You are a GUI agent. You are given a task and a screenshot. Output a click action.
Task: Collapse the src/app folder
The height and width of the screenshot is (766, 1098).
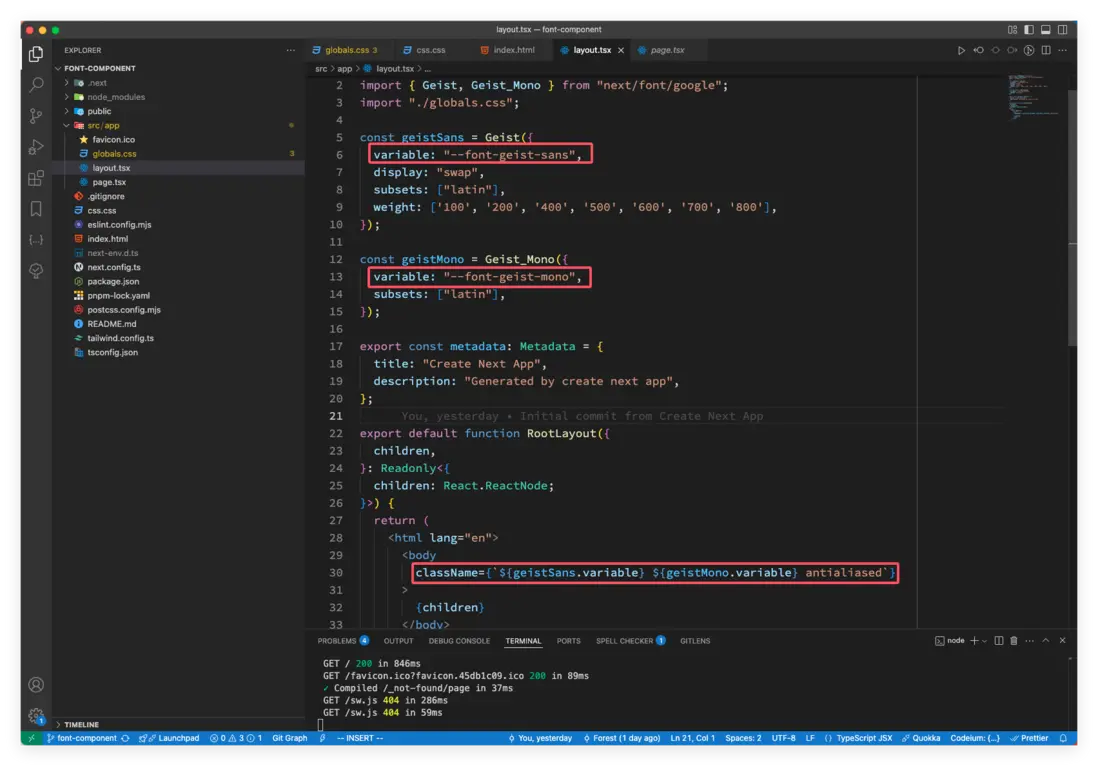[x=103, y=126]
